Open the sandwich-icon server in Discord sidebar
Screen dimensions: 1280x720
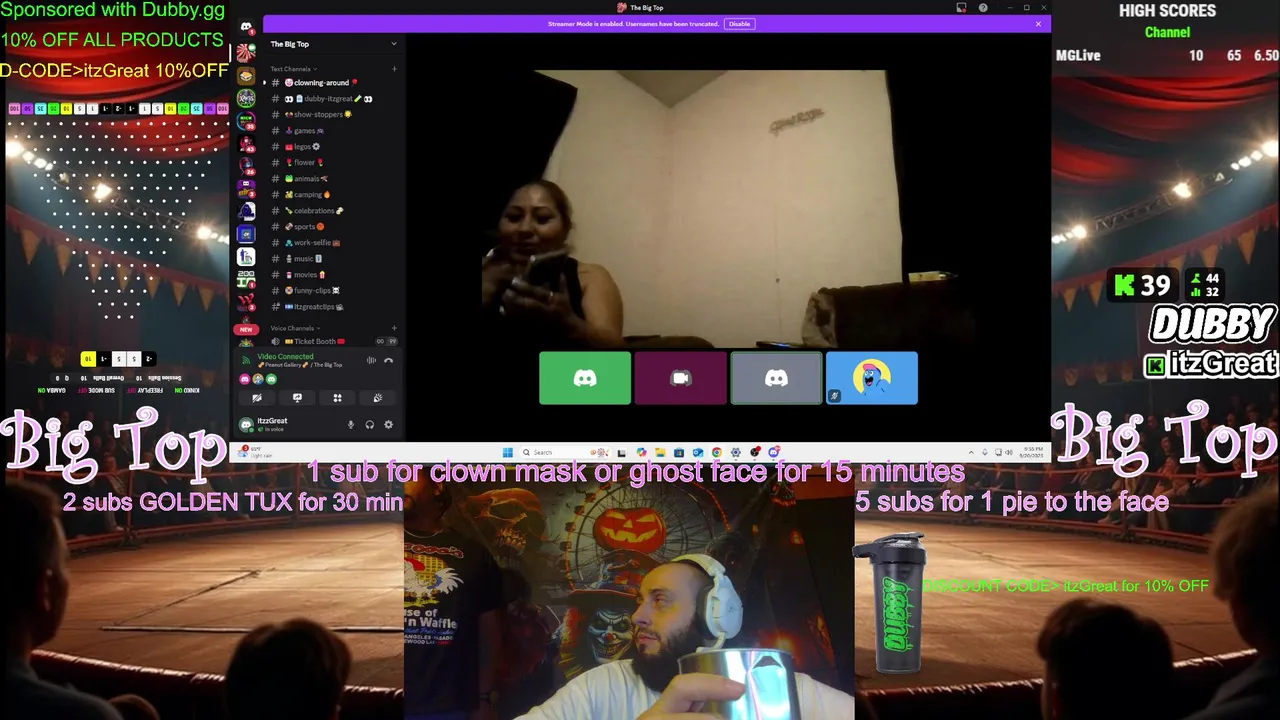click(x=246, y=76)
